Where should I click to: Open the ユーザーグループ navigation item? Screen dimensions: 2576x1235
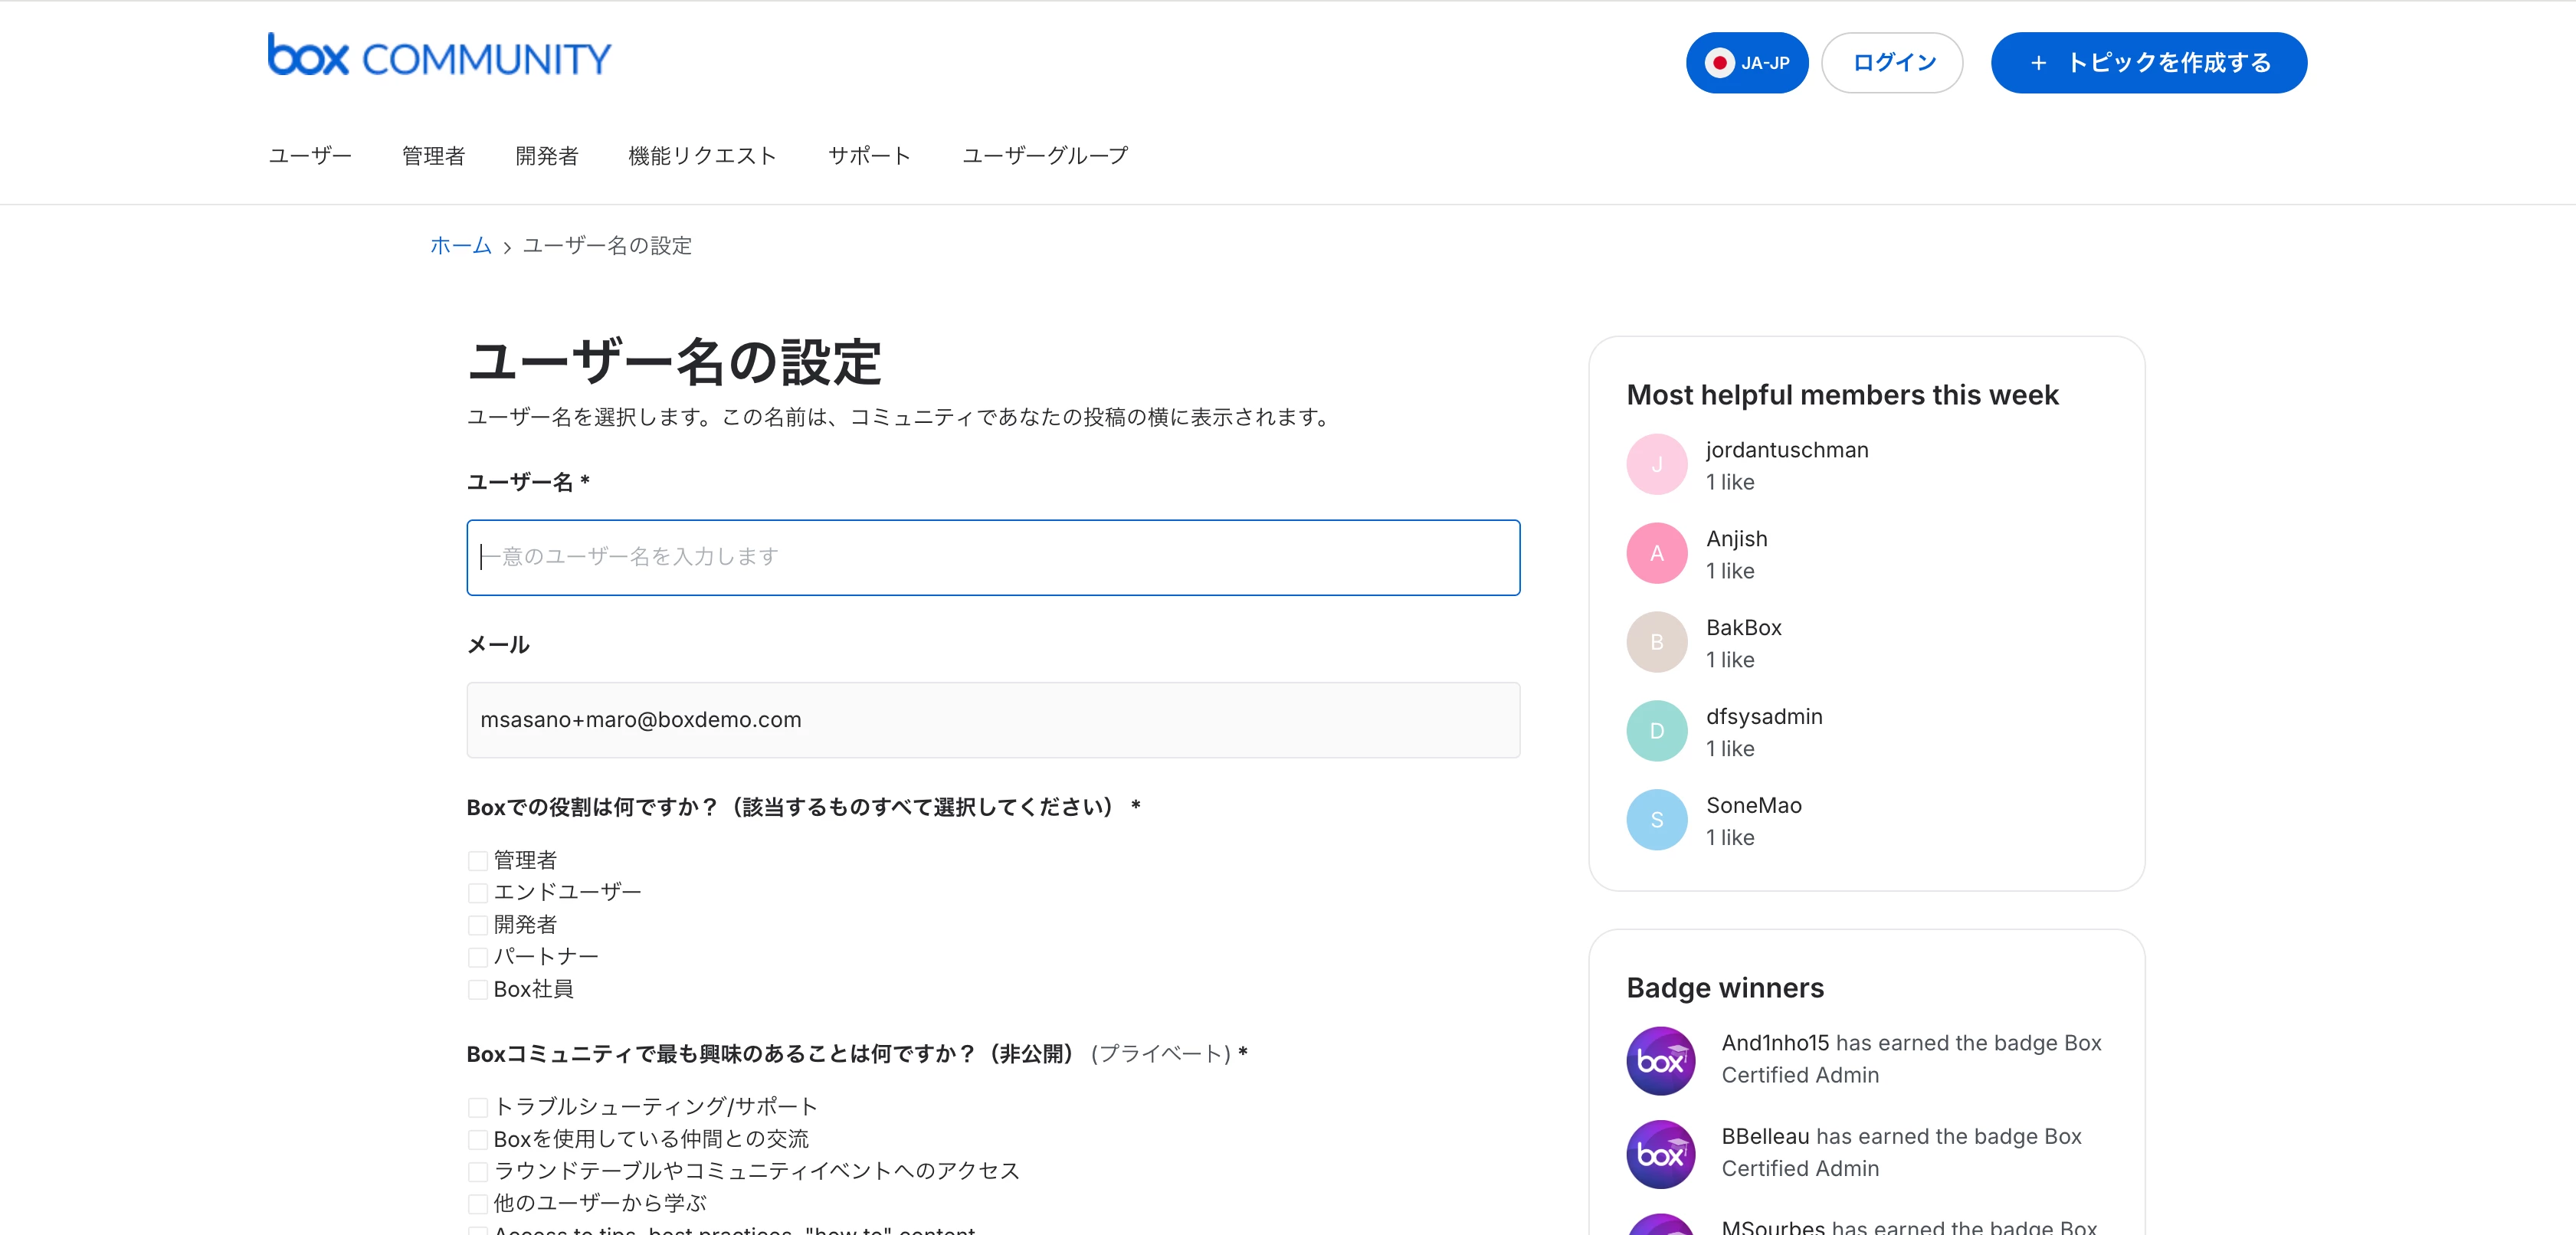coord(1044,156)
